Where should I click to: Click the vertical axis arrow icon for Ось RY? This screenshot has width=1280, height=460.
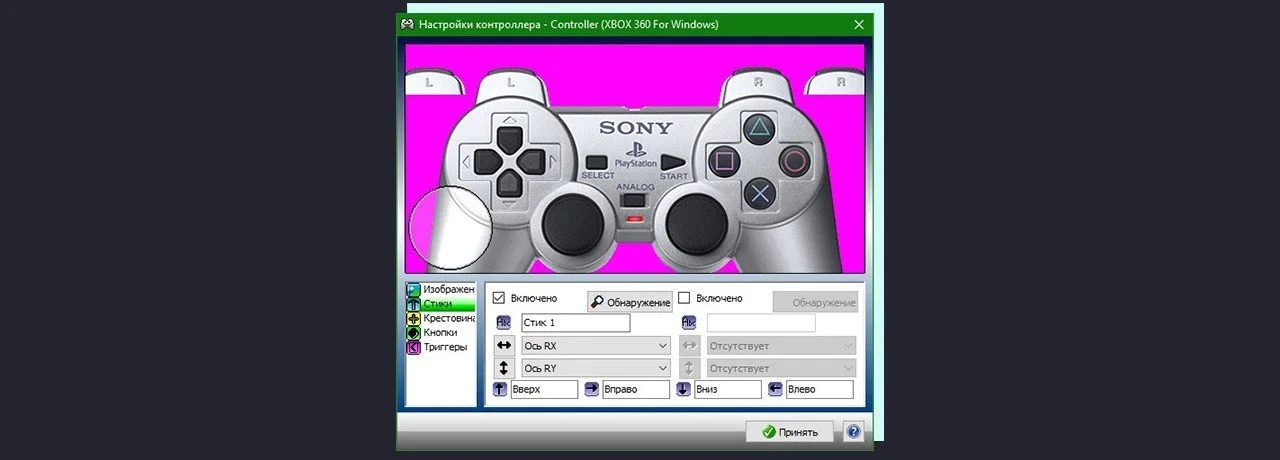(503, 367)
